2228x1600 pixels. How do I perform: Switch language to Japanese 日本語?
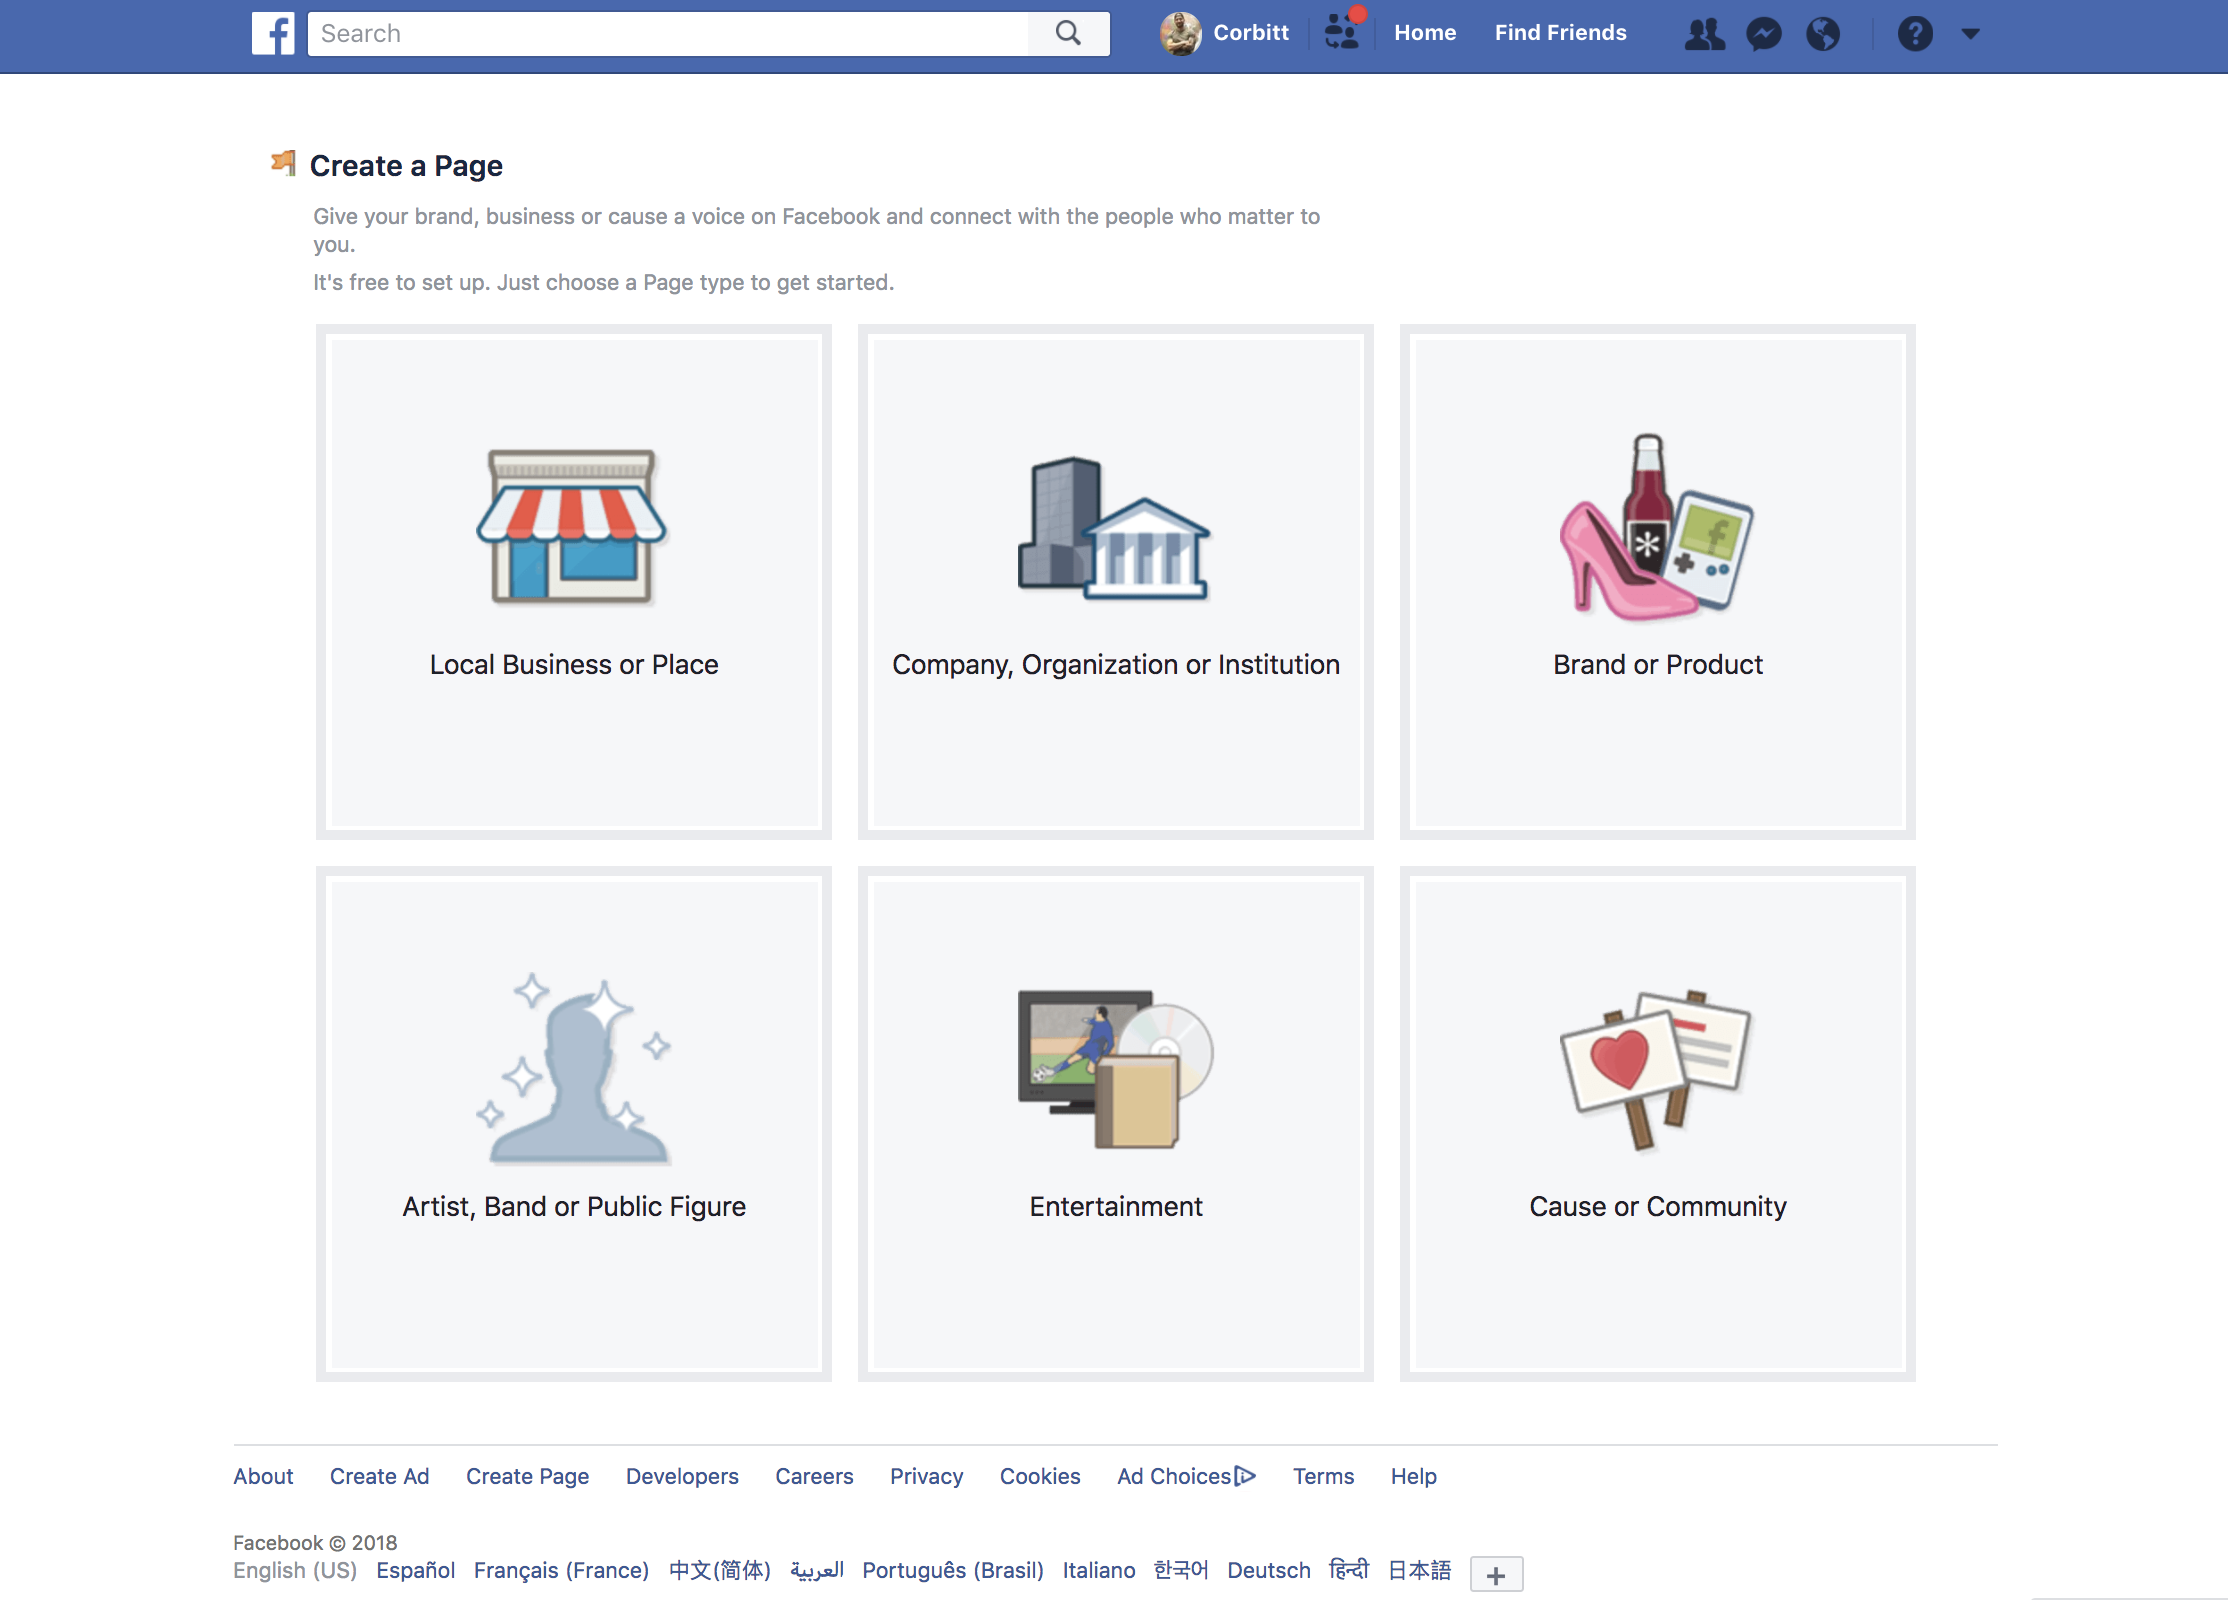(x=1419, y=1570)
